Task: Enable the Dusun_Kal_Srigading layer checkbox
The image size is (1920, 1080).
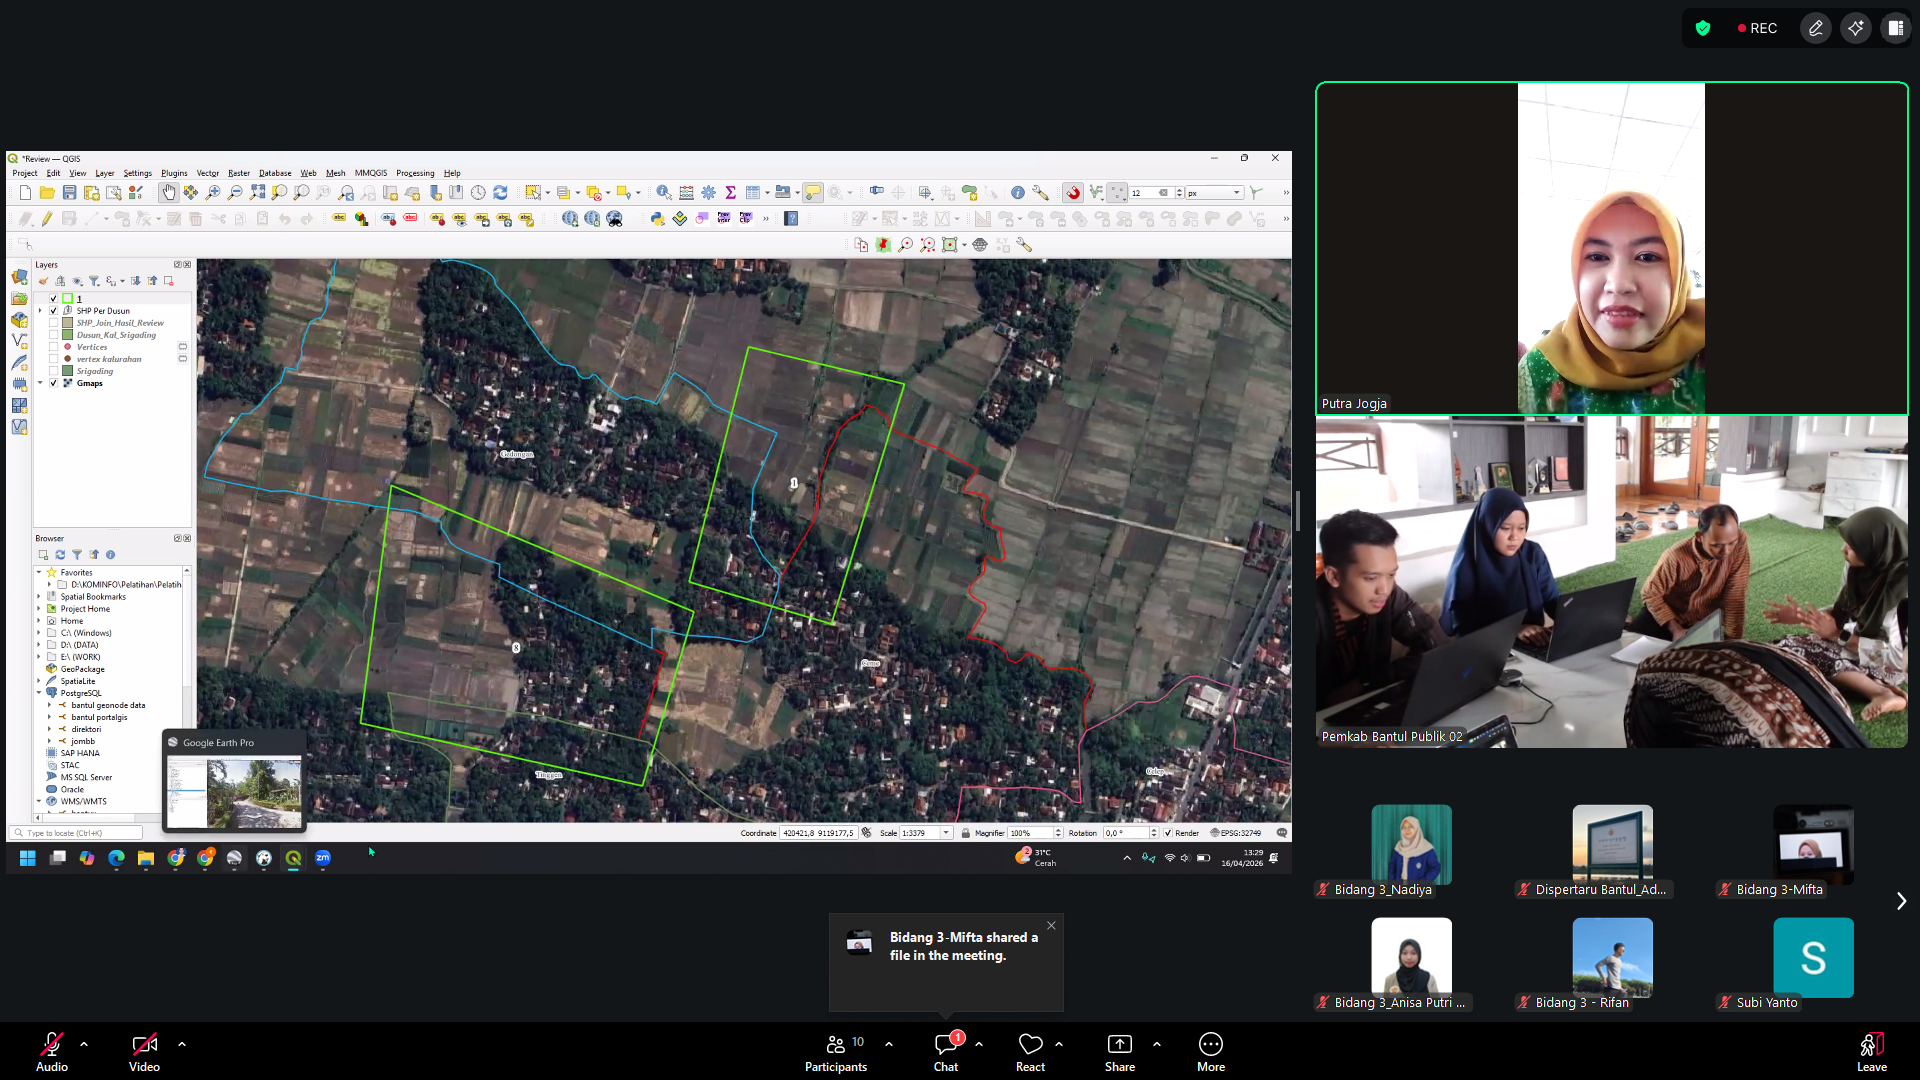Action: (x=54, y=335)
